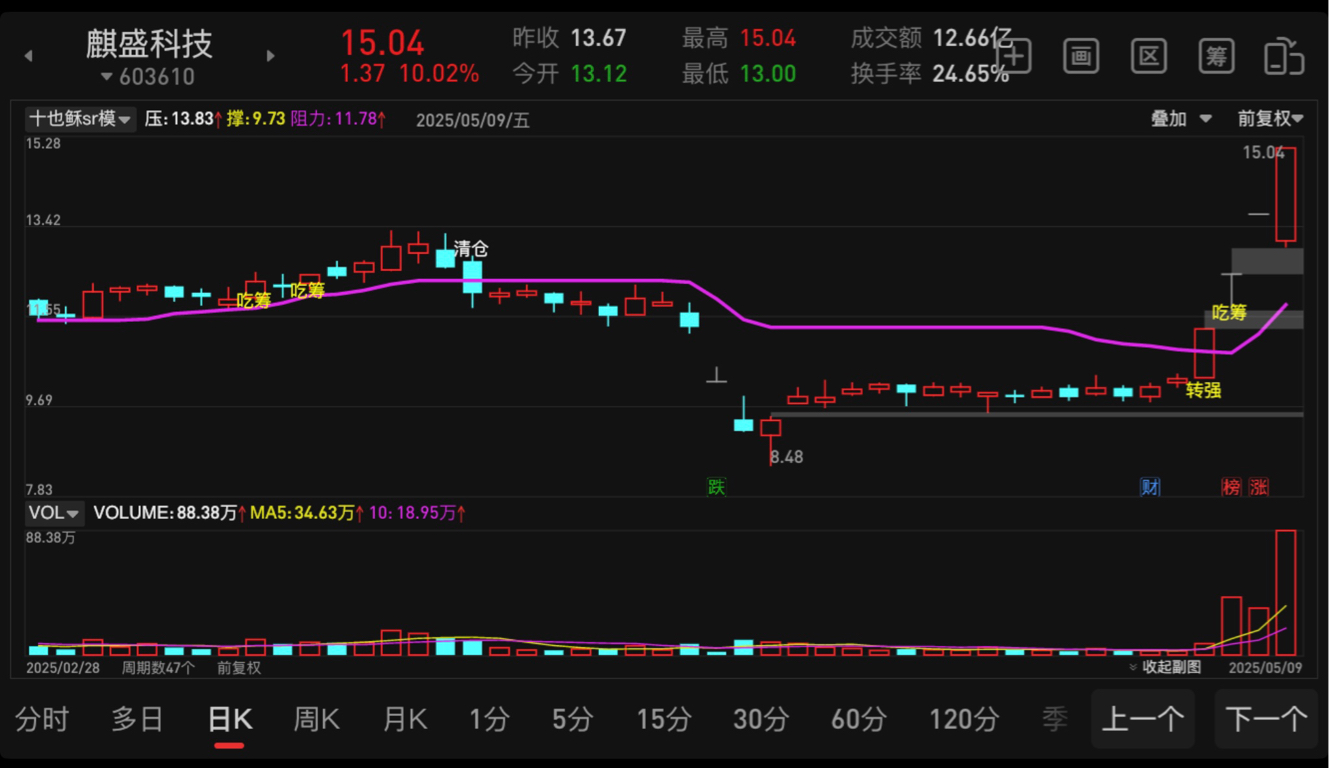Click the 转强 signal label
This screenshot has height=768, width=1329.
point(1204,390)
